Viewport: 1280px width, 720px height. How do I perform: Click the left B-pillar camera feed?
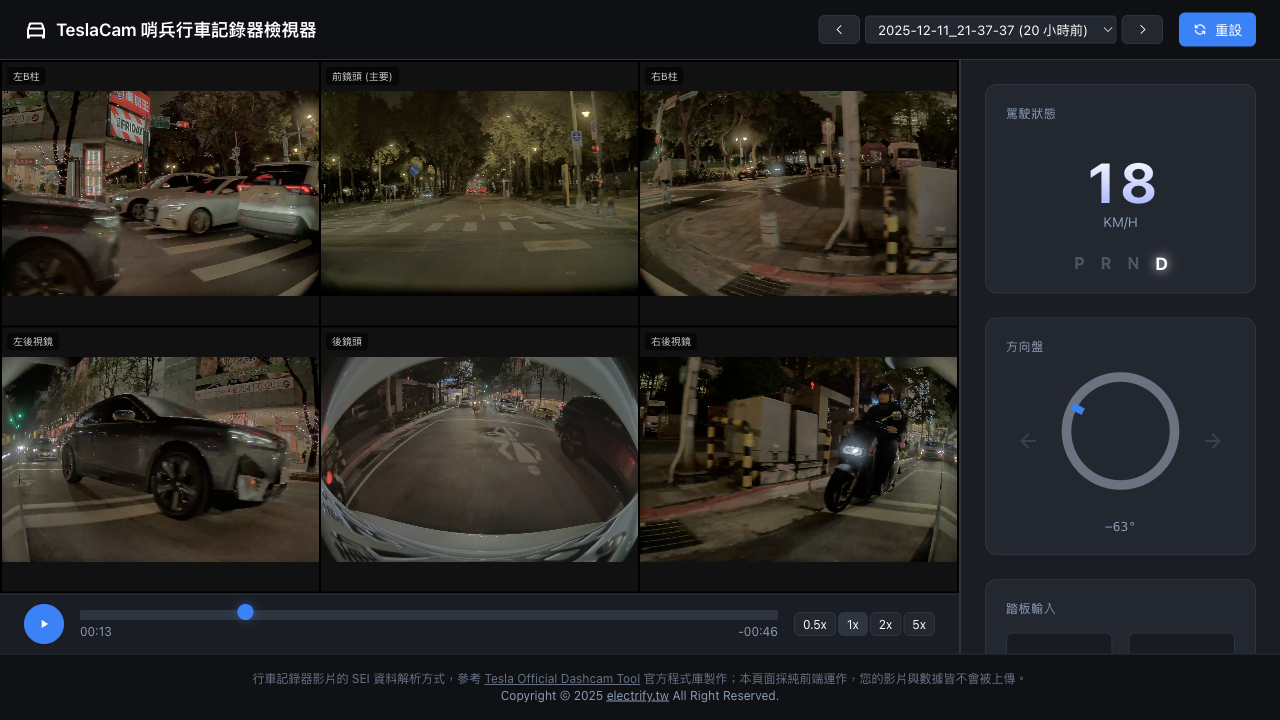(x=160, y=193)
